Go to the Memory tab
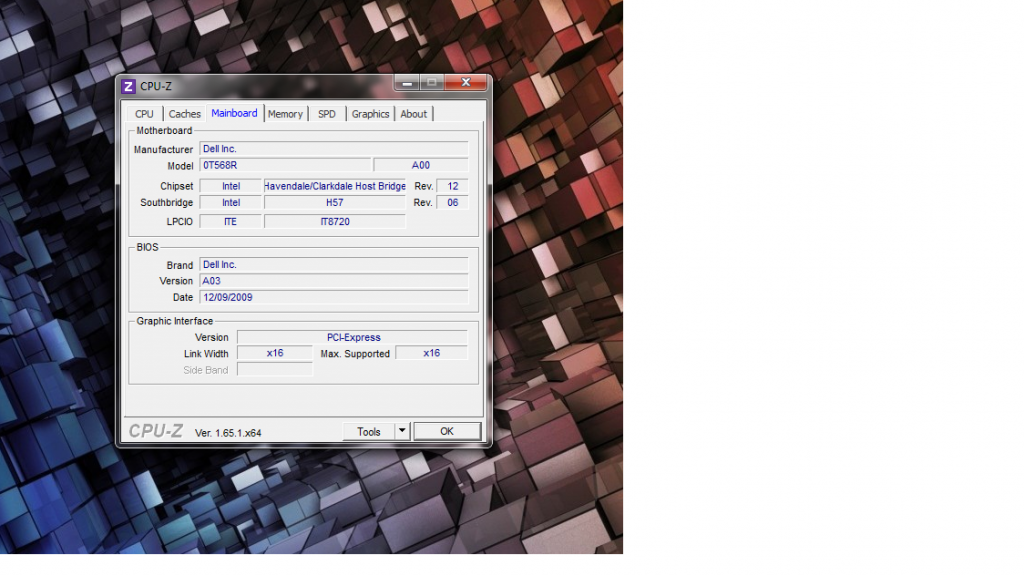 point(285,114)
